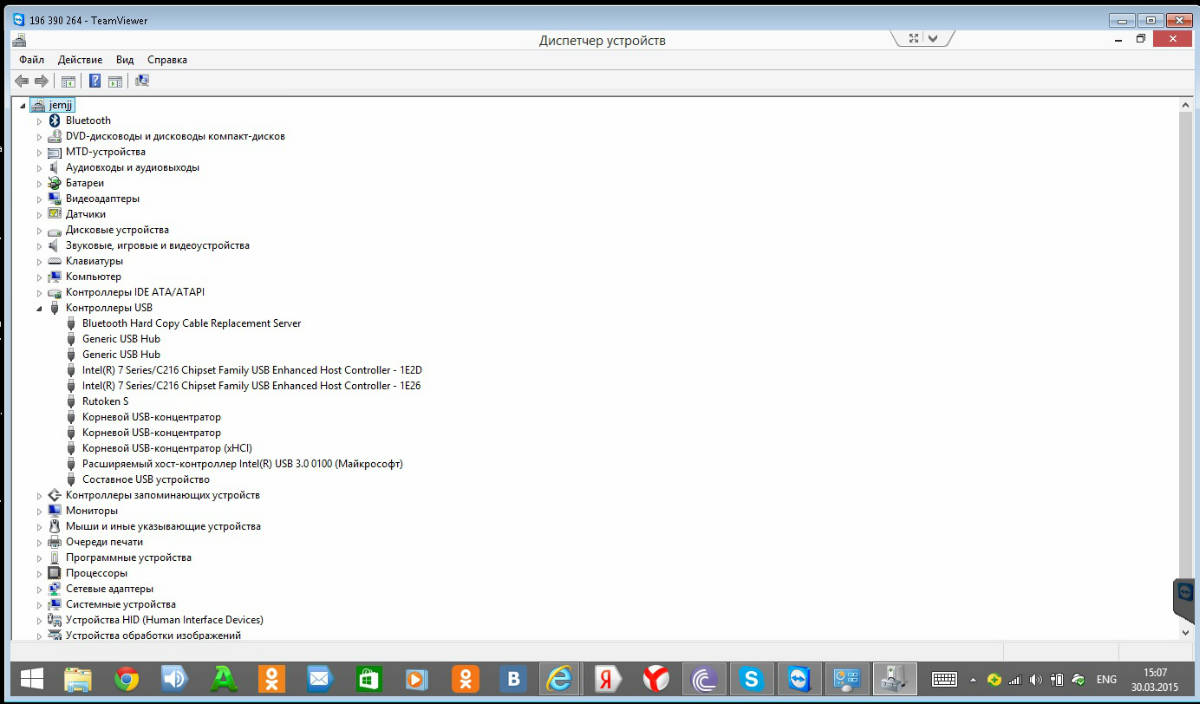Open the Действие menu

(x=80, y=60)
